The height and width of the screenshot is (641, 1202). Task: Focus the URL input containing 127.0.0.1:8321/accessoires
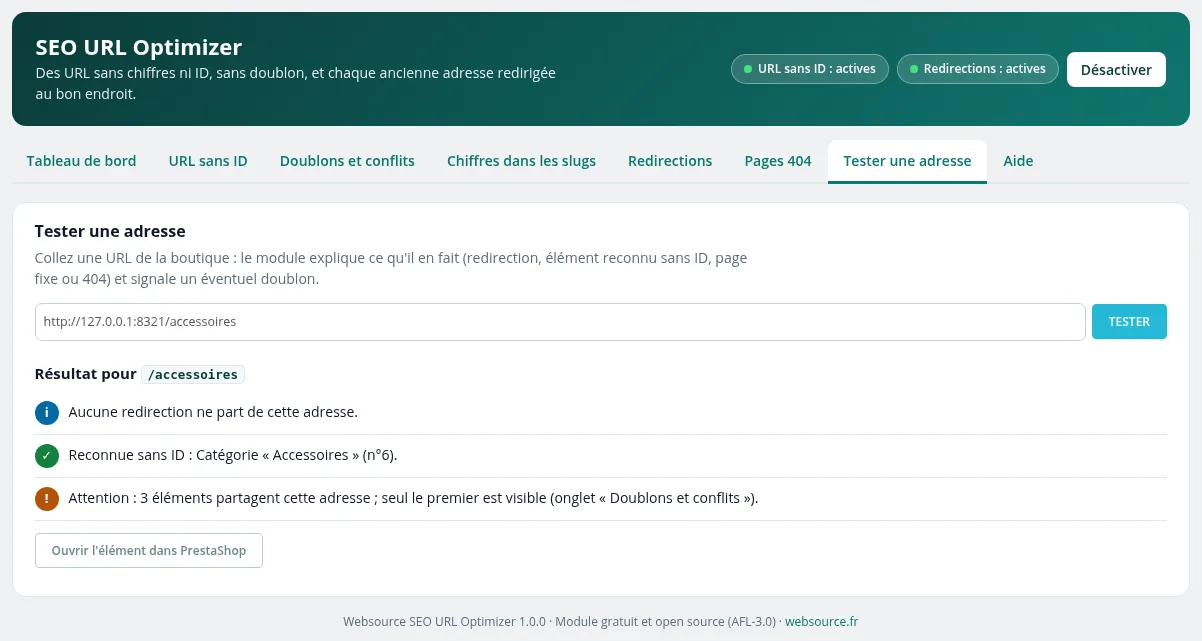point(560,322)
